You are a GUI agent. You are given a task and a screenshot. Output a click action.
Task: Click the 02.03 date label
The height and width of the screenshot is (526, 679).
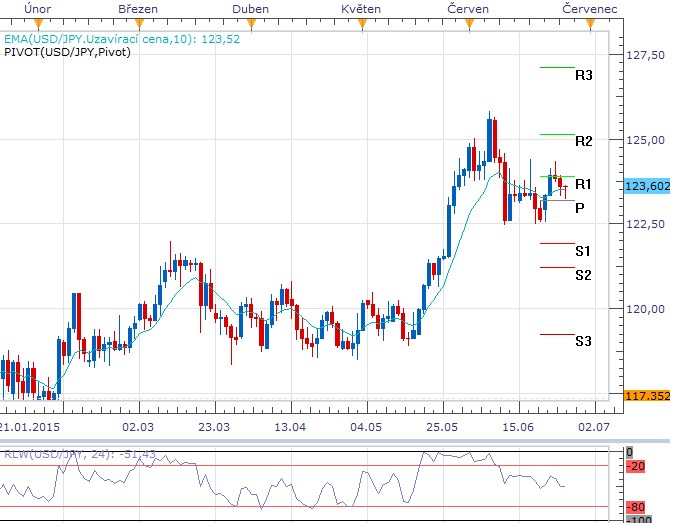click(x=138, y=427)
